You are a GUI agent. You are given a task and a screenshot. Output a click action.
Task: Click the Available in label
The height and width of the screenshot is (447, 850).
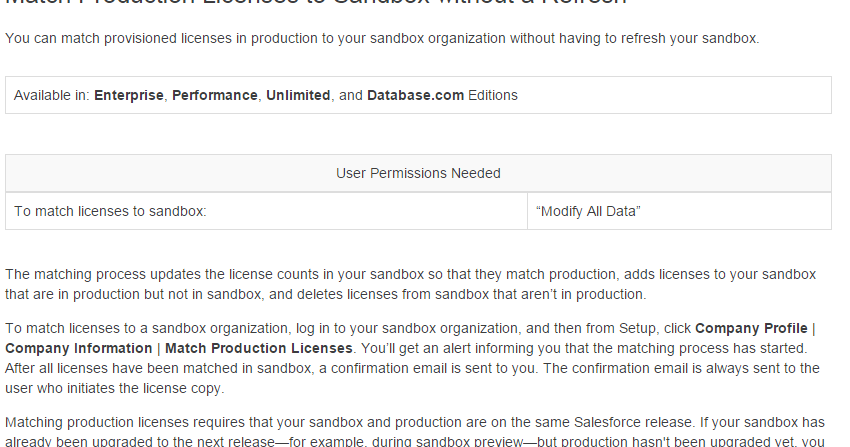tap(51, 96)
